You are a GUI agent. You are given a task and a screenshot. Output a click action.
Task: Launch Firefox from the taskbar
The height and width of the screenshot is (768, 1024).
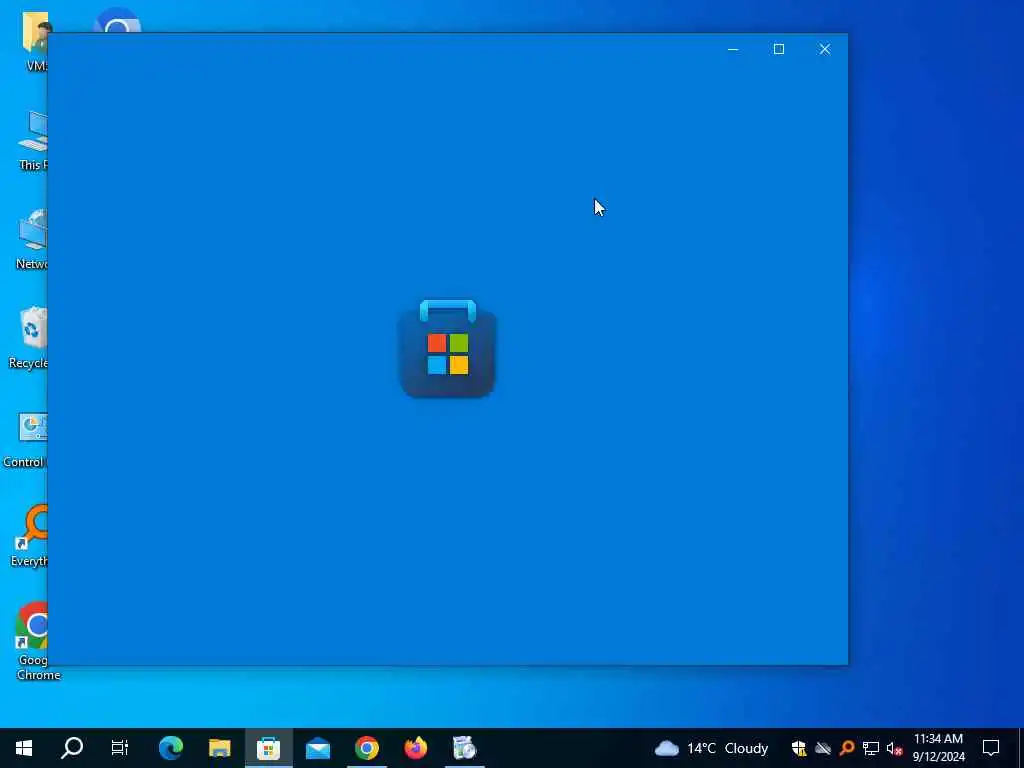coord(416,748)
